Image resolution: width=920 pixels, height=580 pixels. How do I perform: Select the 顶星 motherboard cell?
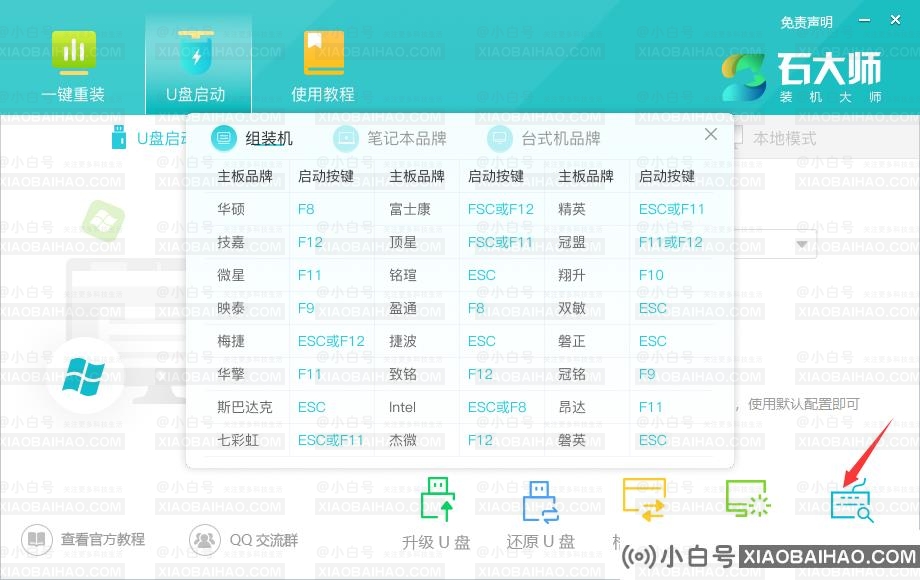click(402, 242)
